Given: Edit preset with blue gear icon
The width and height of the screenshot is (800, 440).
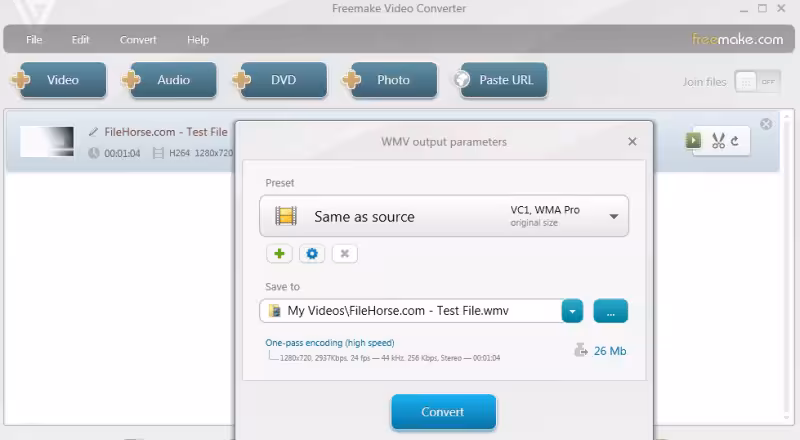Looking at the screenshot, I should [x=312, y=254].
